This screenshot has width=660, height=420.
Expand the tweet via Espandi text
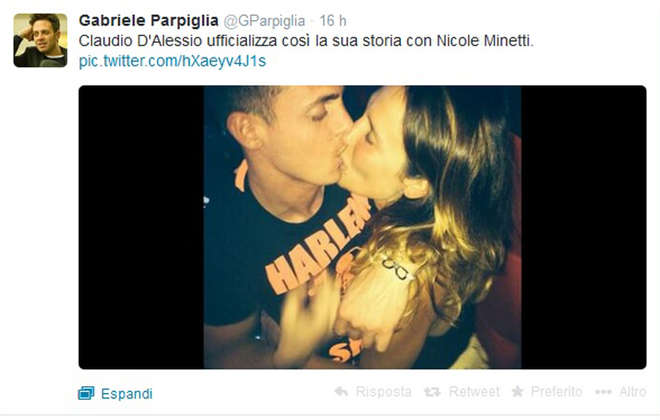point(127,394)
